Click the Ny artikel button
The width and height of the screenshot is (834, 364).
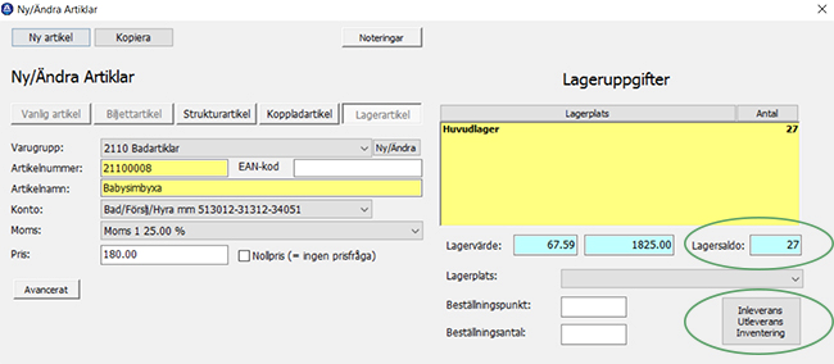[x=51, y=38]
